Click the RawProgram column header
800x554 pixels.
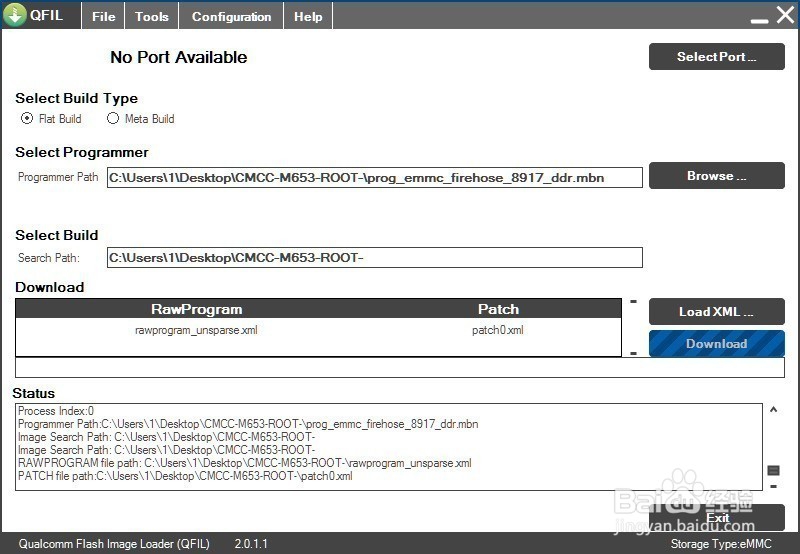[196, 309]
